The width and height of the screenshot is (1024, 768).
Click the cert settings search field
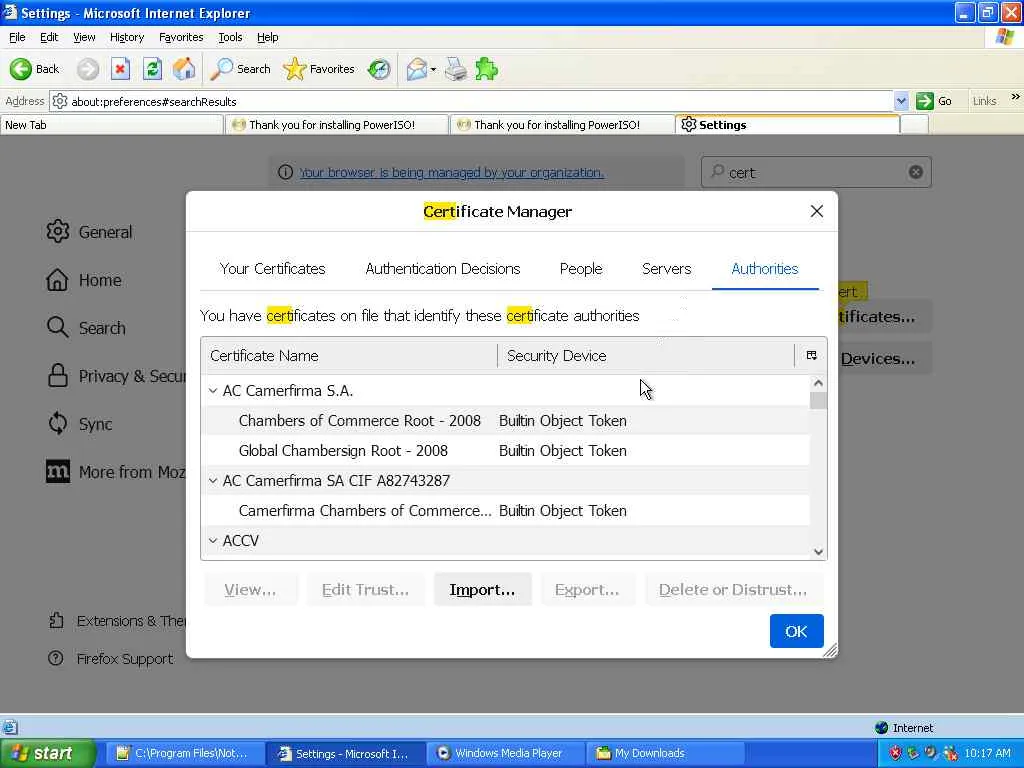click(x=816, y=172)
